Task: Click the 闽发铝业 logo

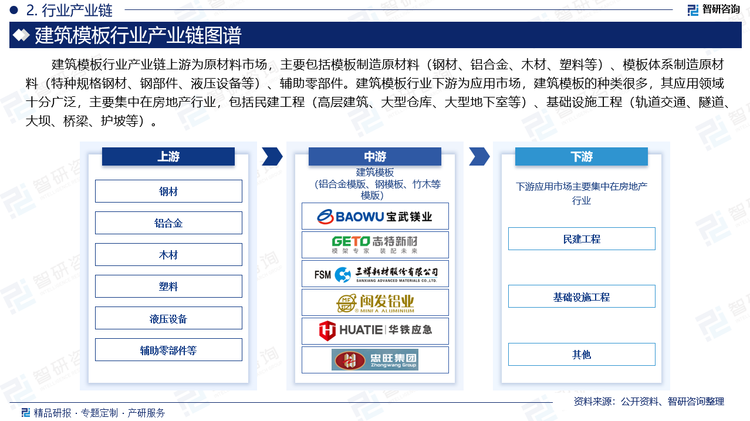Action: click(x=375, y=303)
